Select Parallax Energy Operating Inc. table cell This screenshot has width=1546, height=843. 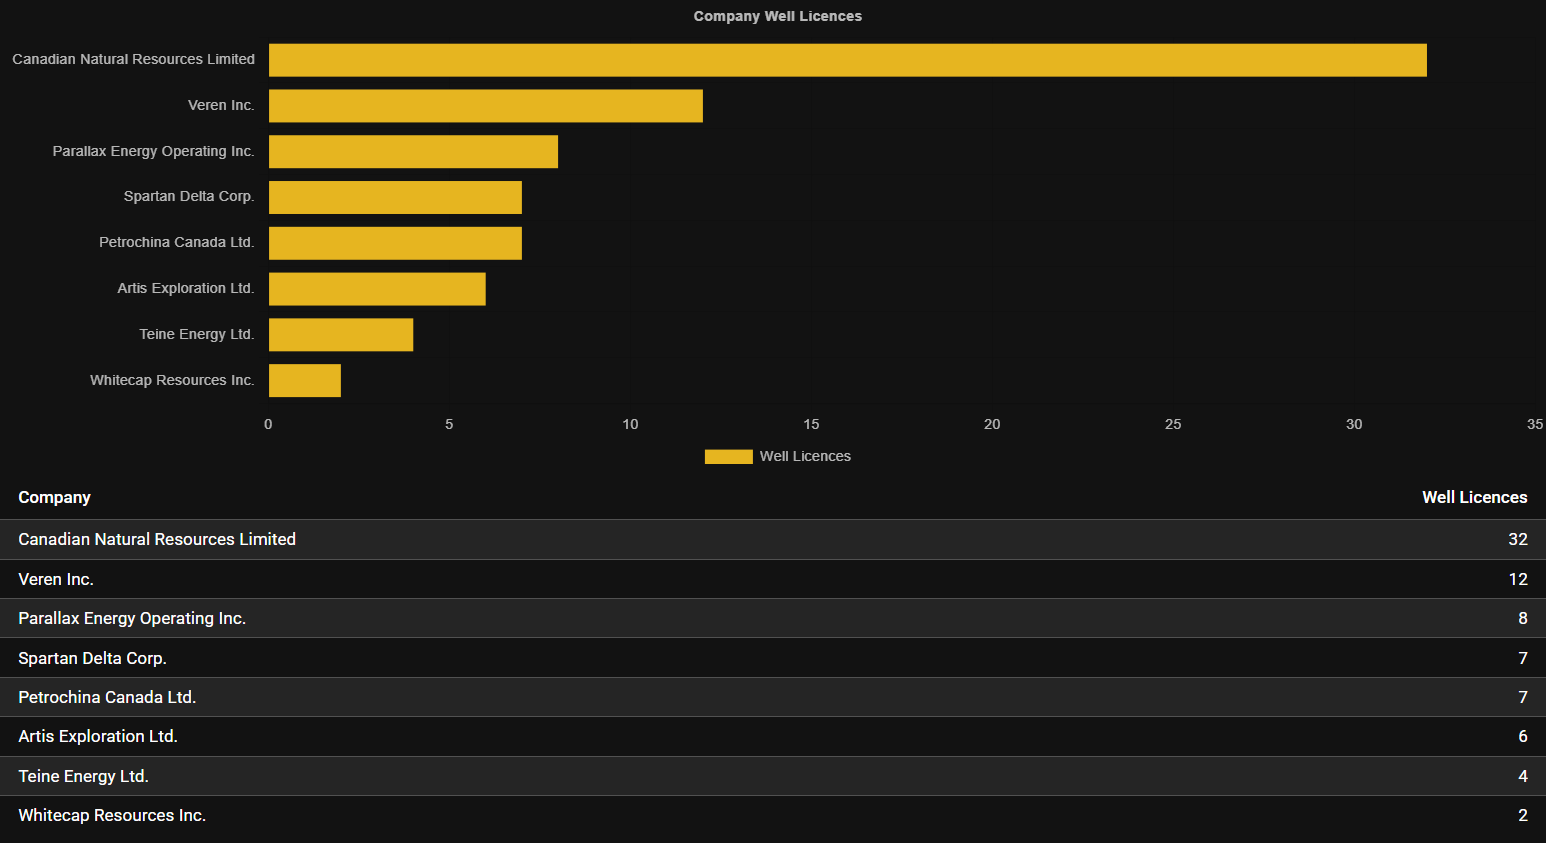point(132,618)
